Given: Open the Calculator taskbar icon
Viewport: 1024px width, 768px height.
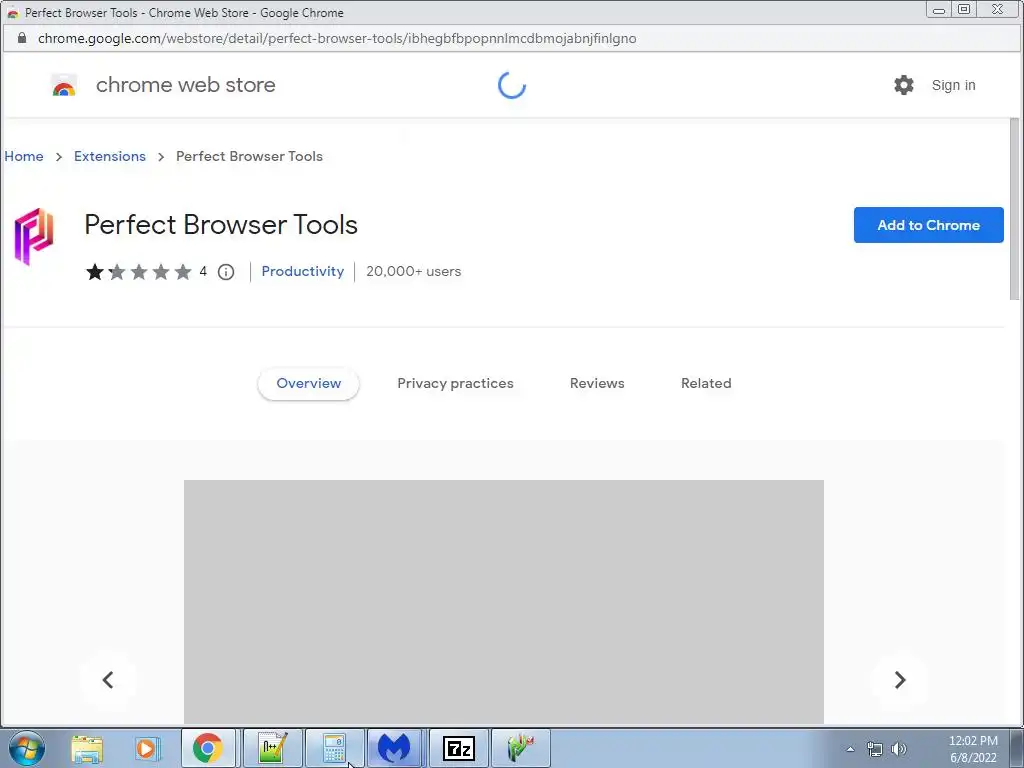Looking at the screenshot, I should tap(334, 748).
